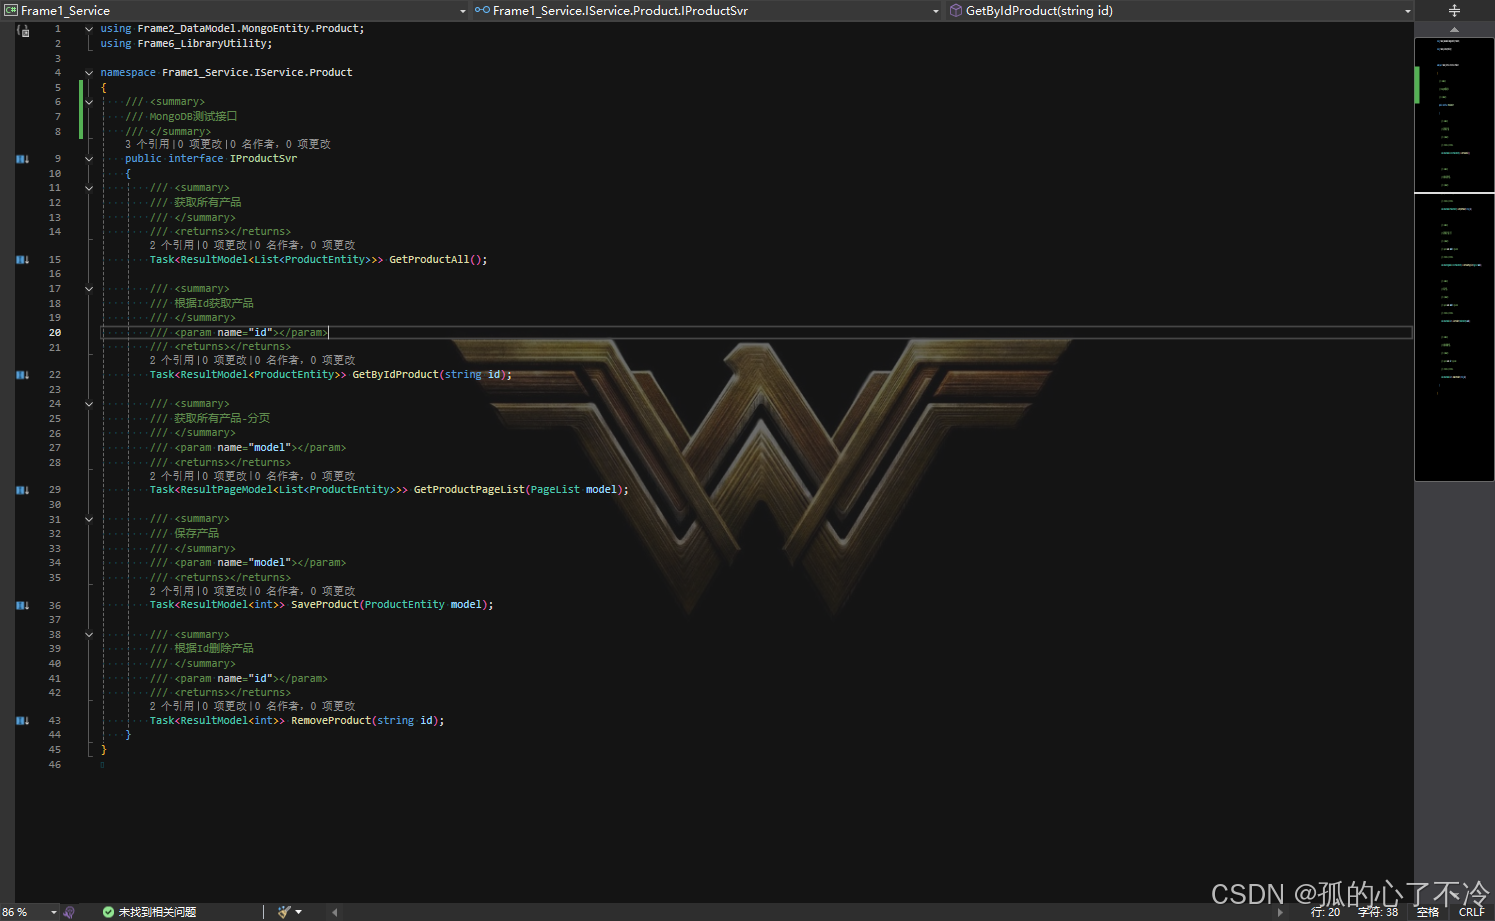Click the 根据Id获取产品 comment text
The height and width of the screenshot is (921, 1495).
(213, 303)
